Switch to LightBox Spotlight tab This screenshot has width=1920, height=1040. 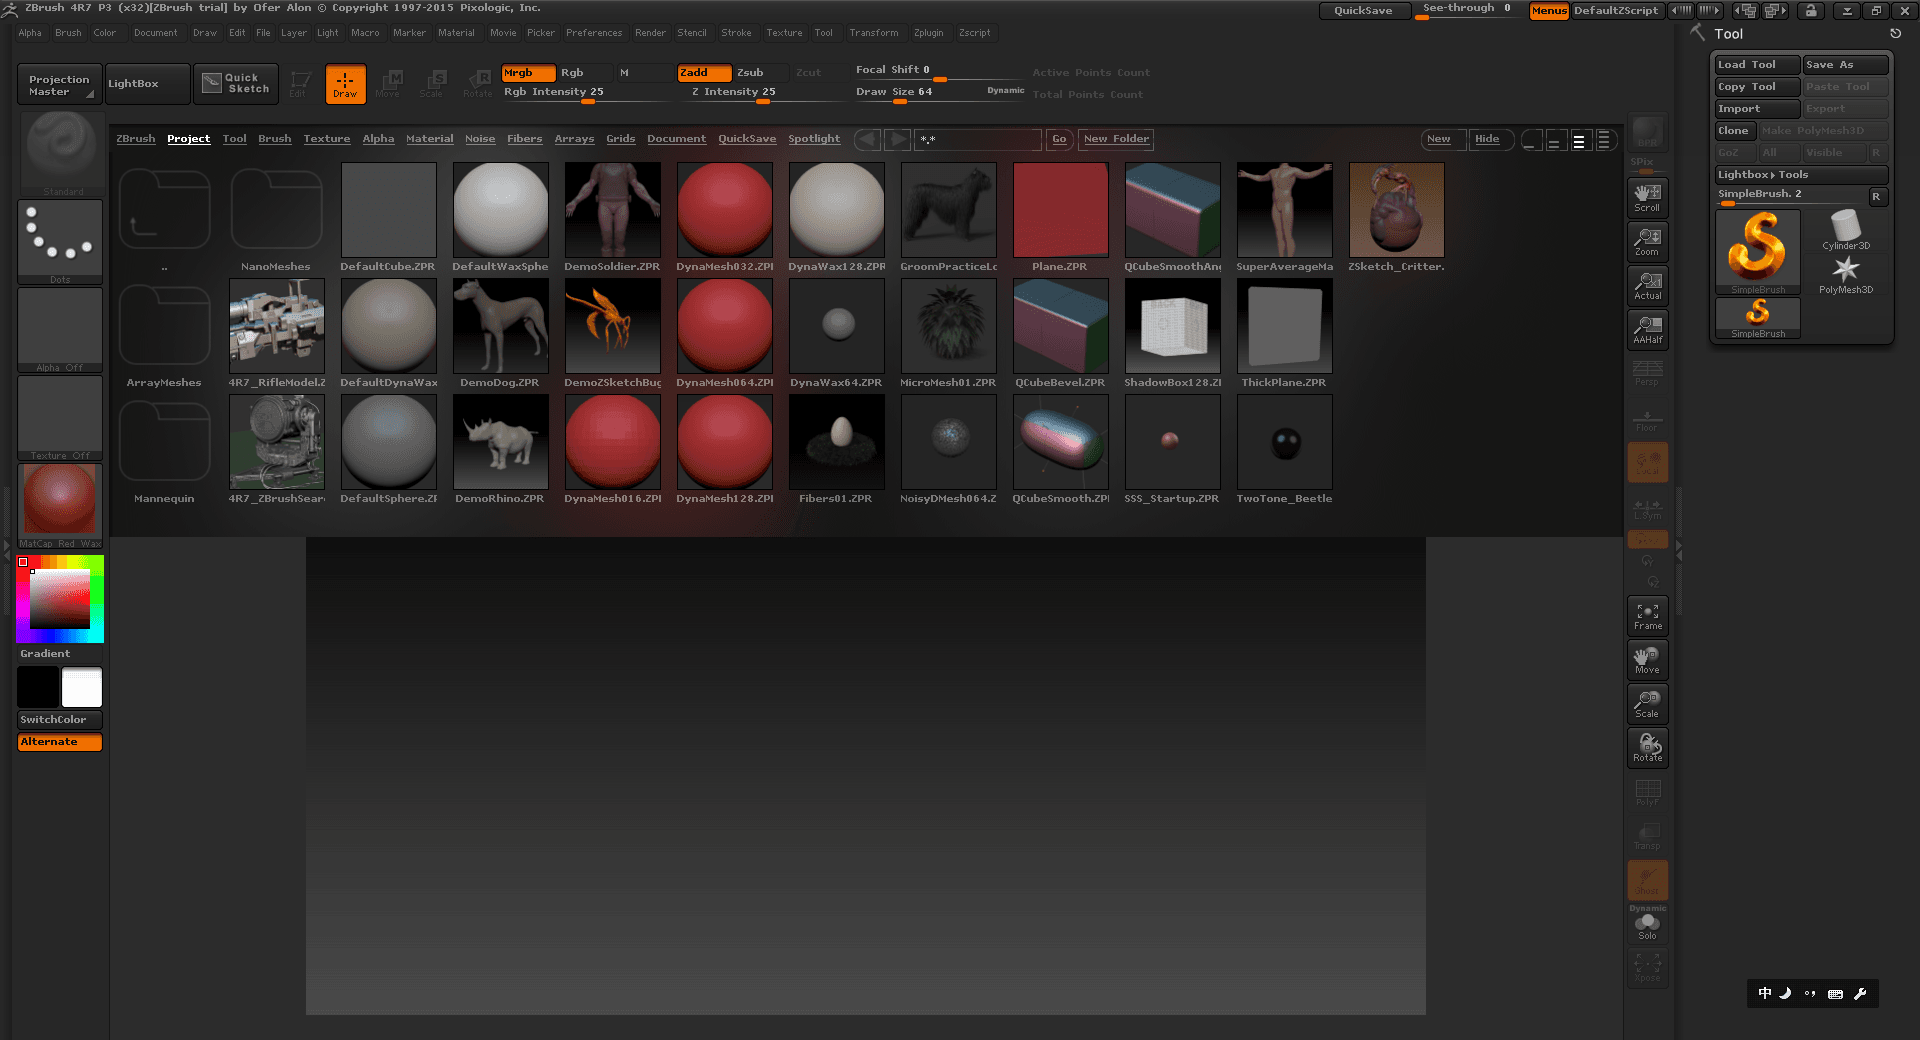tap(814, 139)
